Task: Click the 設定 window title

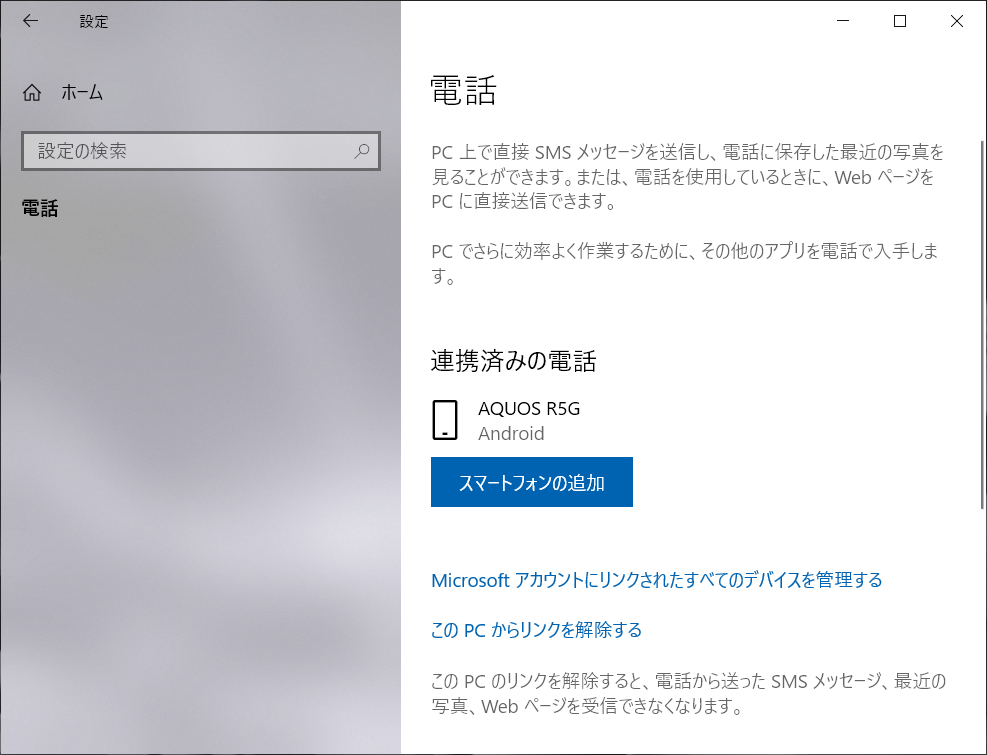Action: [94, 21]
